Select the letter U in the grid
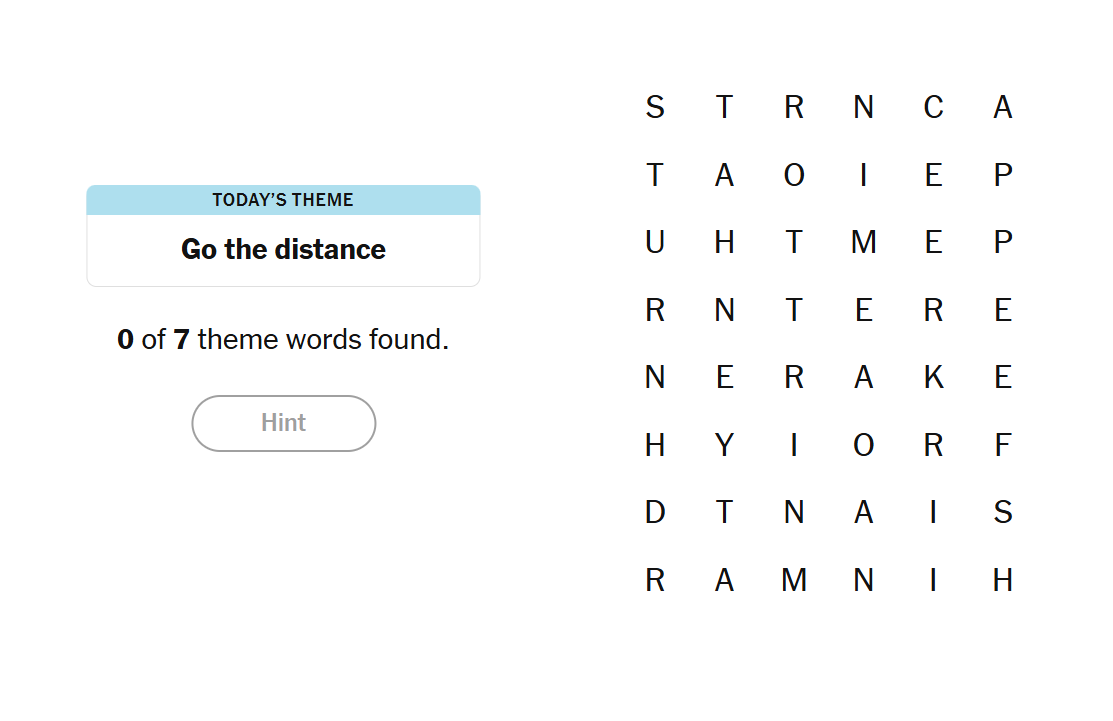 (x=655, y=242)
